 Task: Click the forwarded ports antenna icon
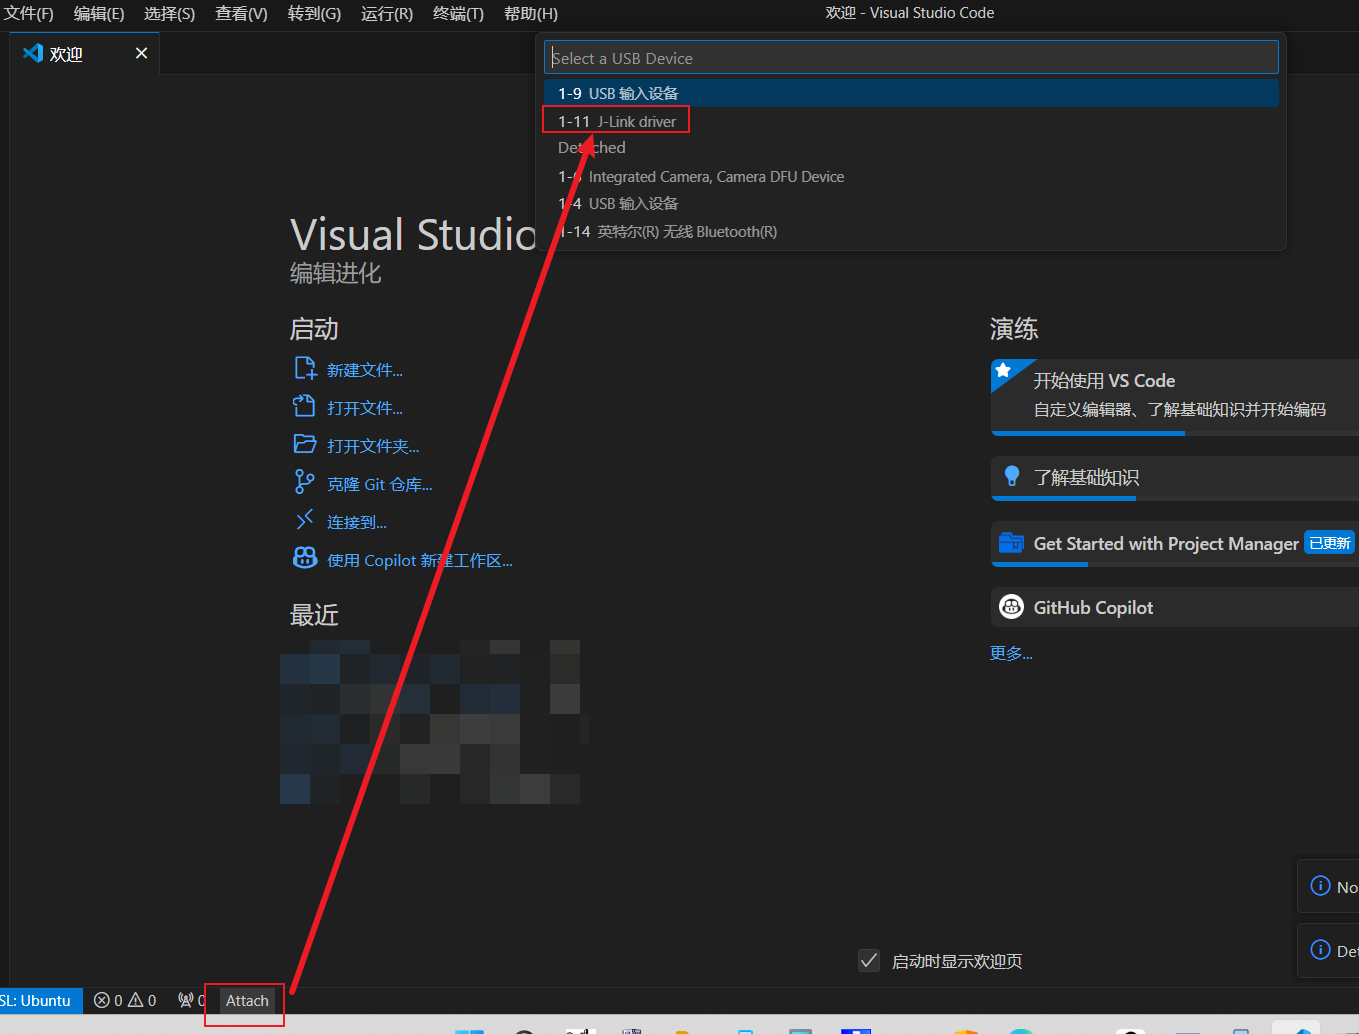click(x=186, y=1000)
